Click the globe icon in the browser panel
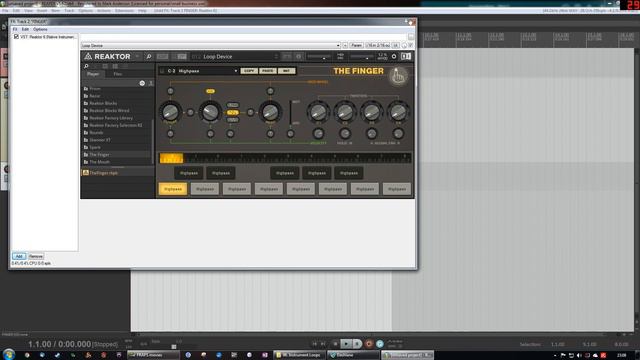Viewport: 640px width, 360px height. (x=142, y=83)
